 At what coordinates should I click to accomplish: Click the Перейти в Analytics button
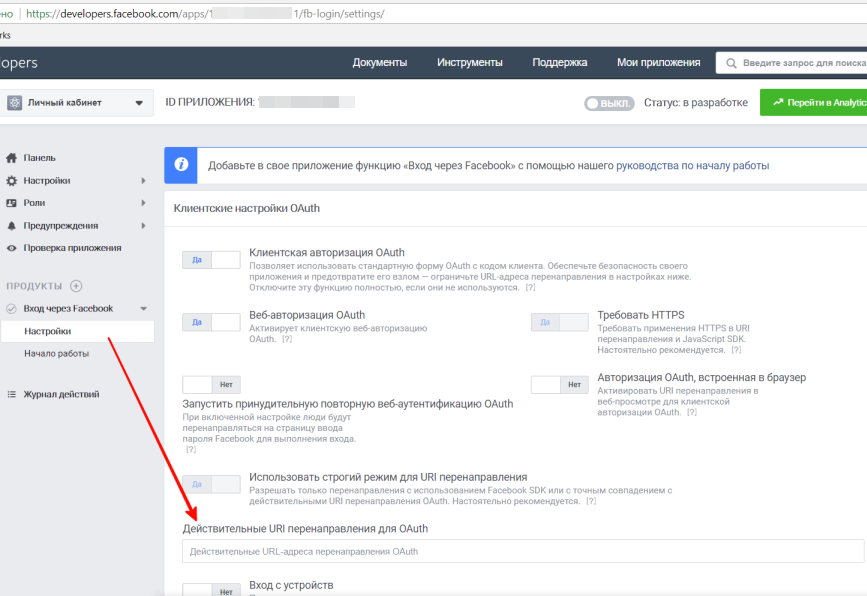813,102
